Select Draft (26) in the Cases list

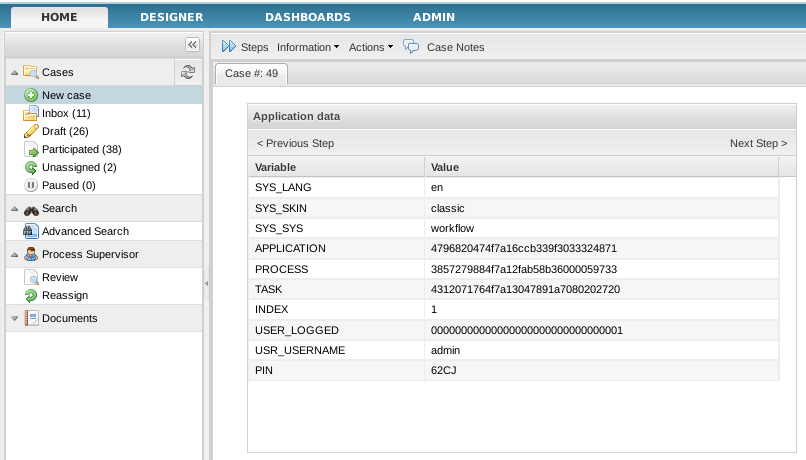[65, 131]
